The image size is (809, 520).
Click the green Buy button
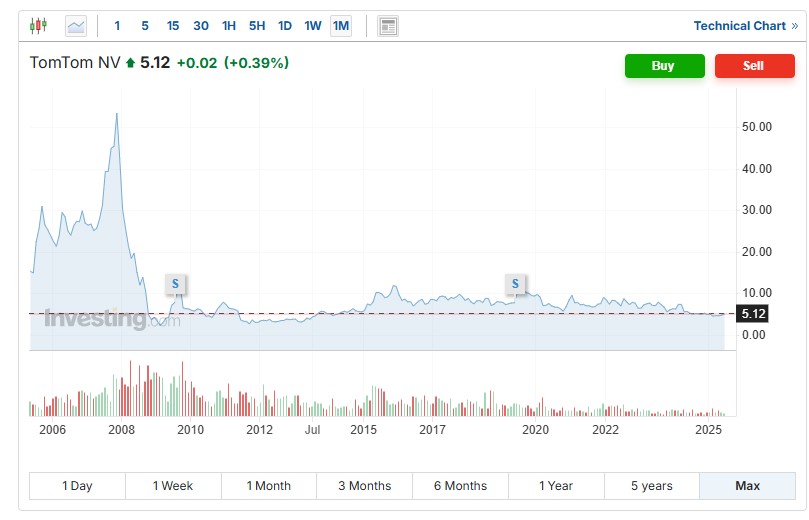(665, 66)
